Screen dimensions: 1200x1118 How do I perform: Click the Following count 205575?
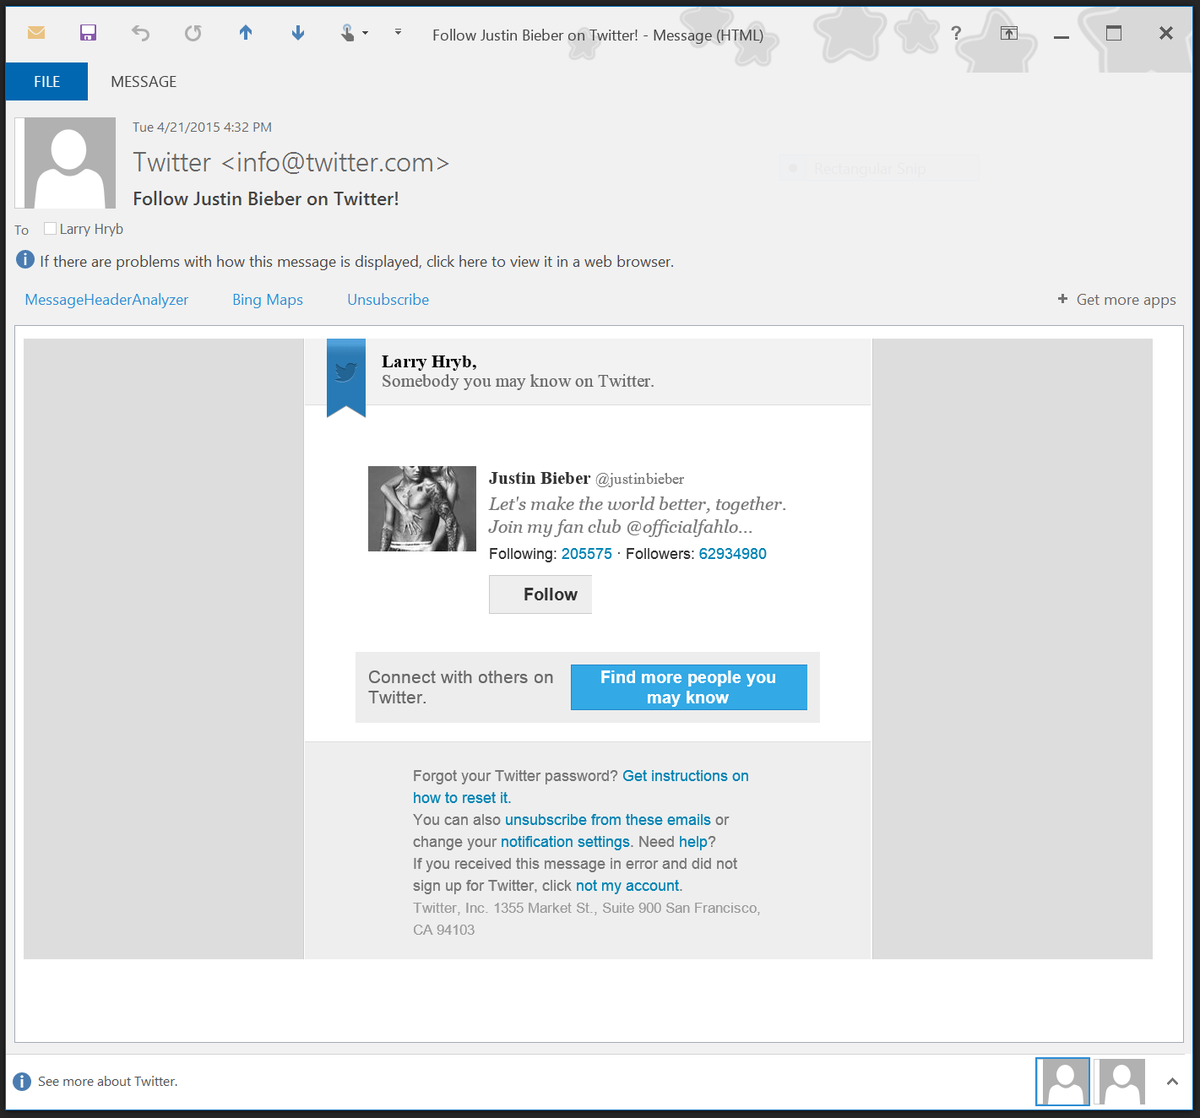click(586, 554)
